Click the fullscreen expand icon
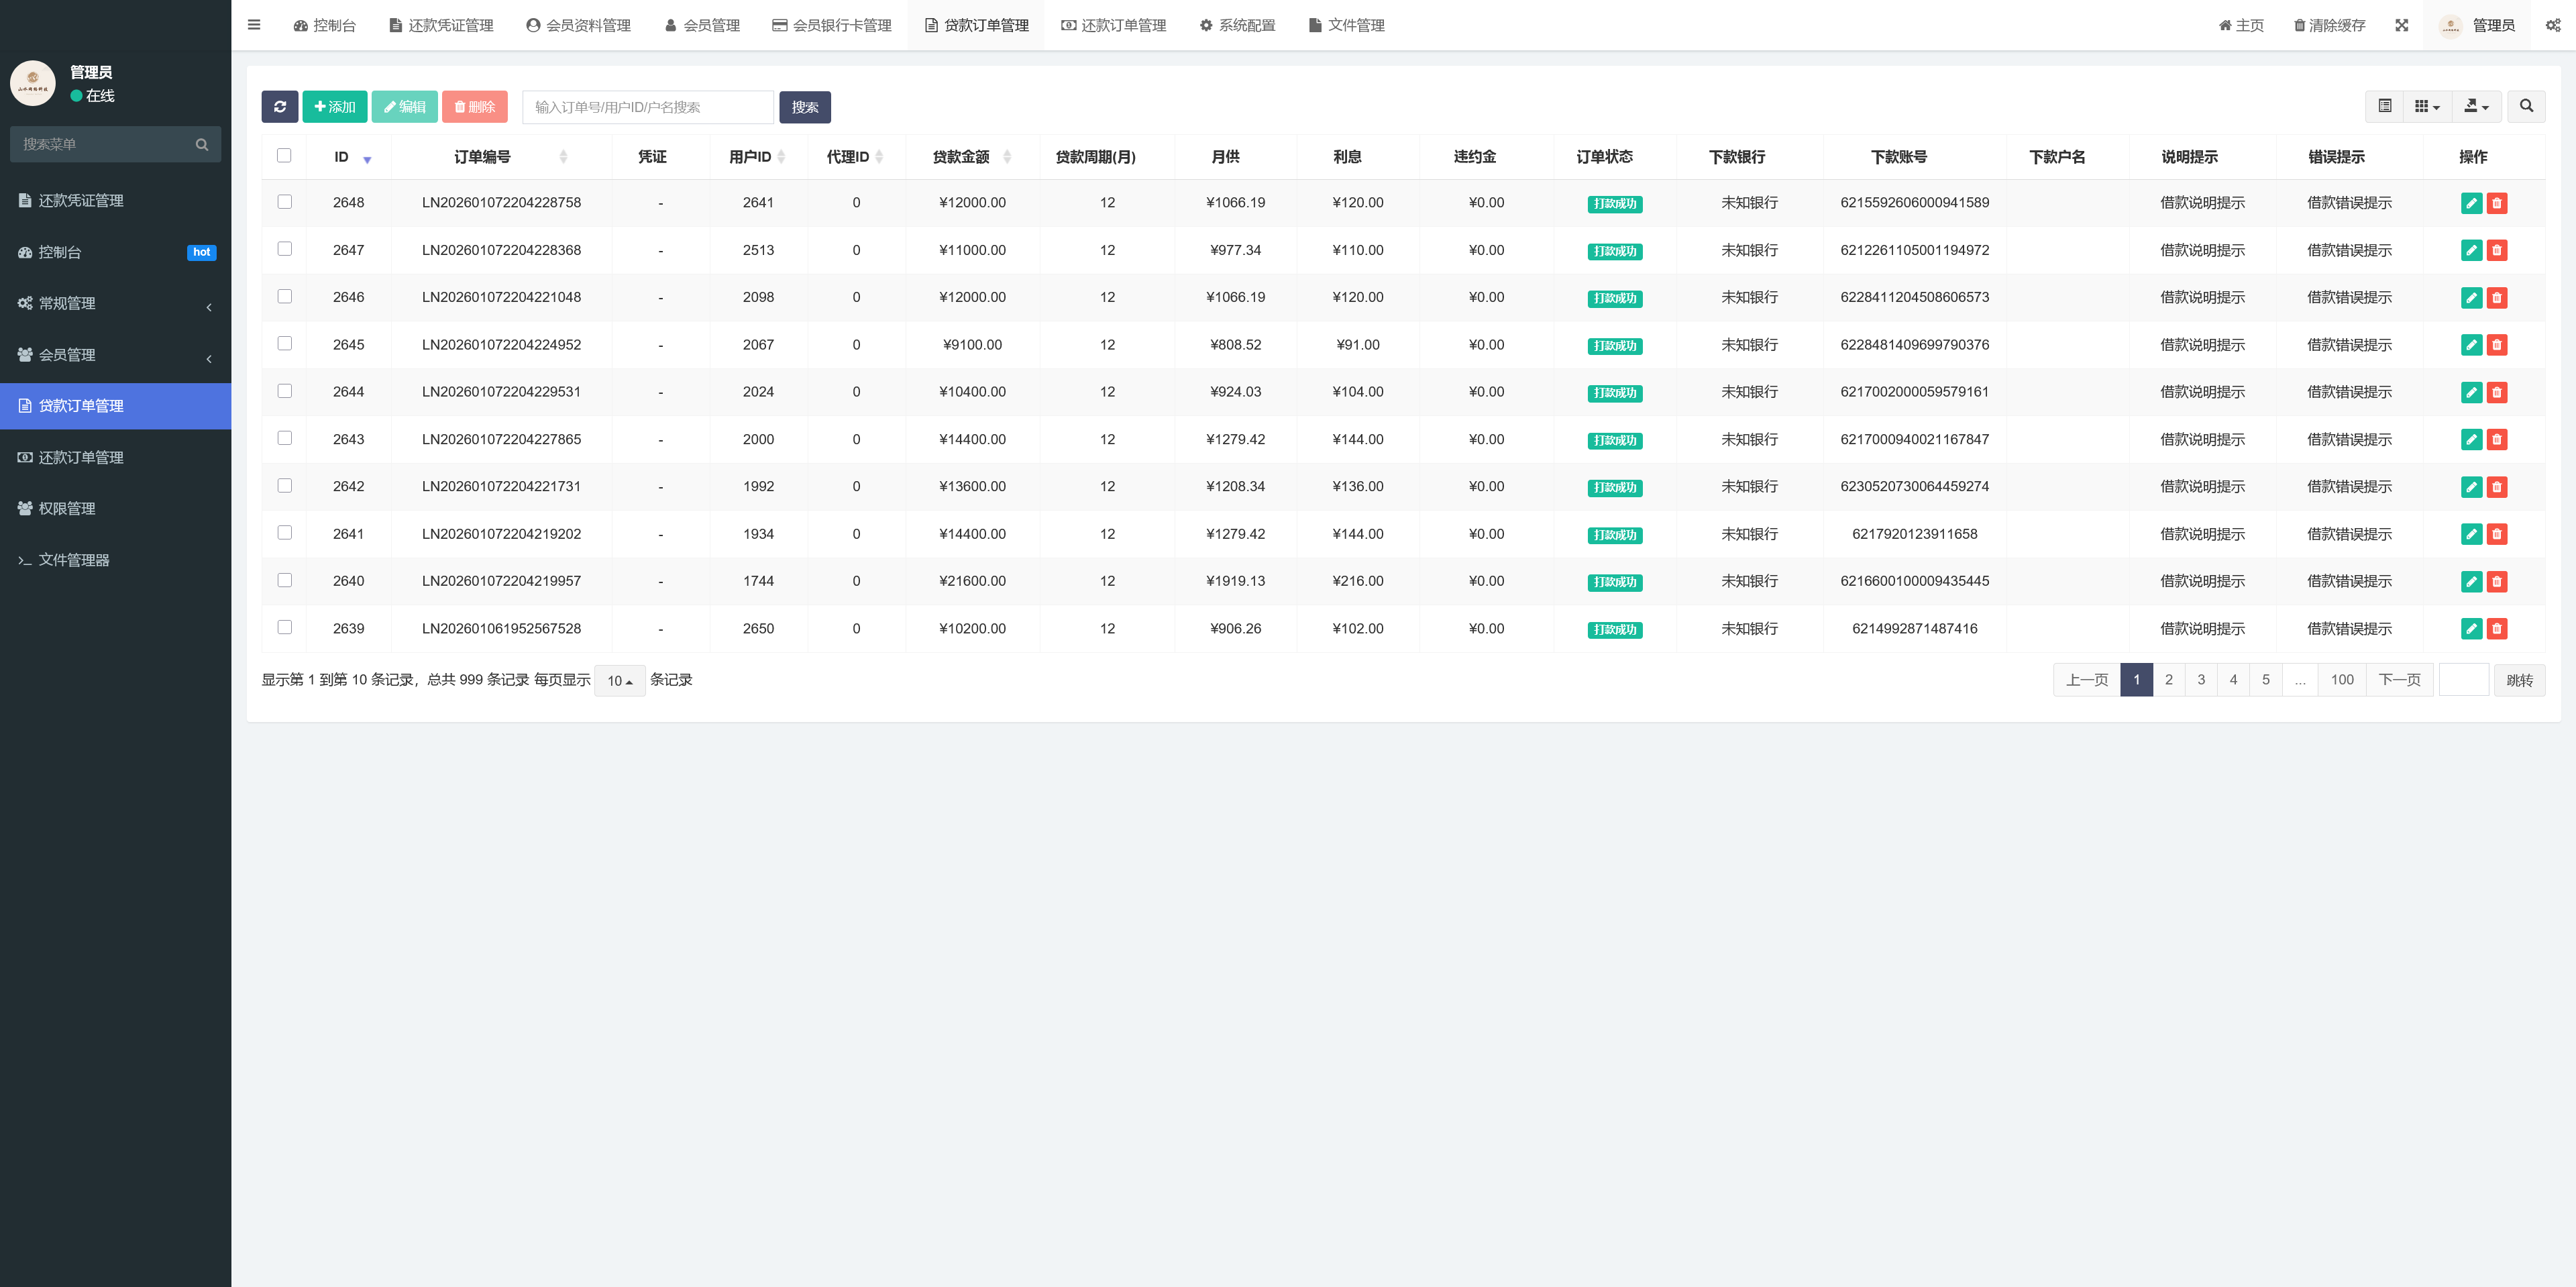Viewport: 2576px width, 1287px height. pos(2401,25)
